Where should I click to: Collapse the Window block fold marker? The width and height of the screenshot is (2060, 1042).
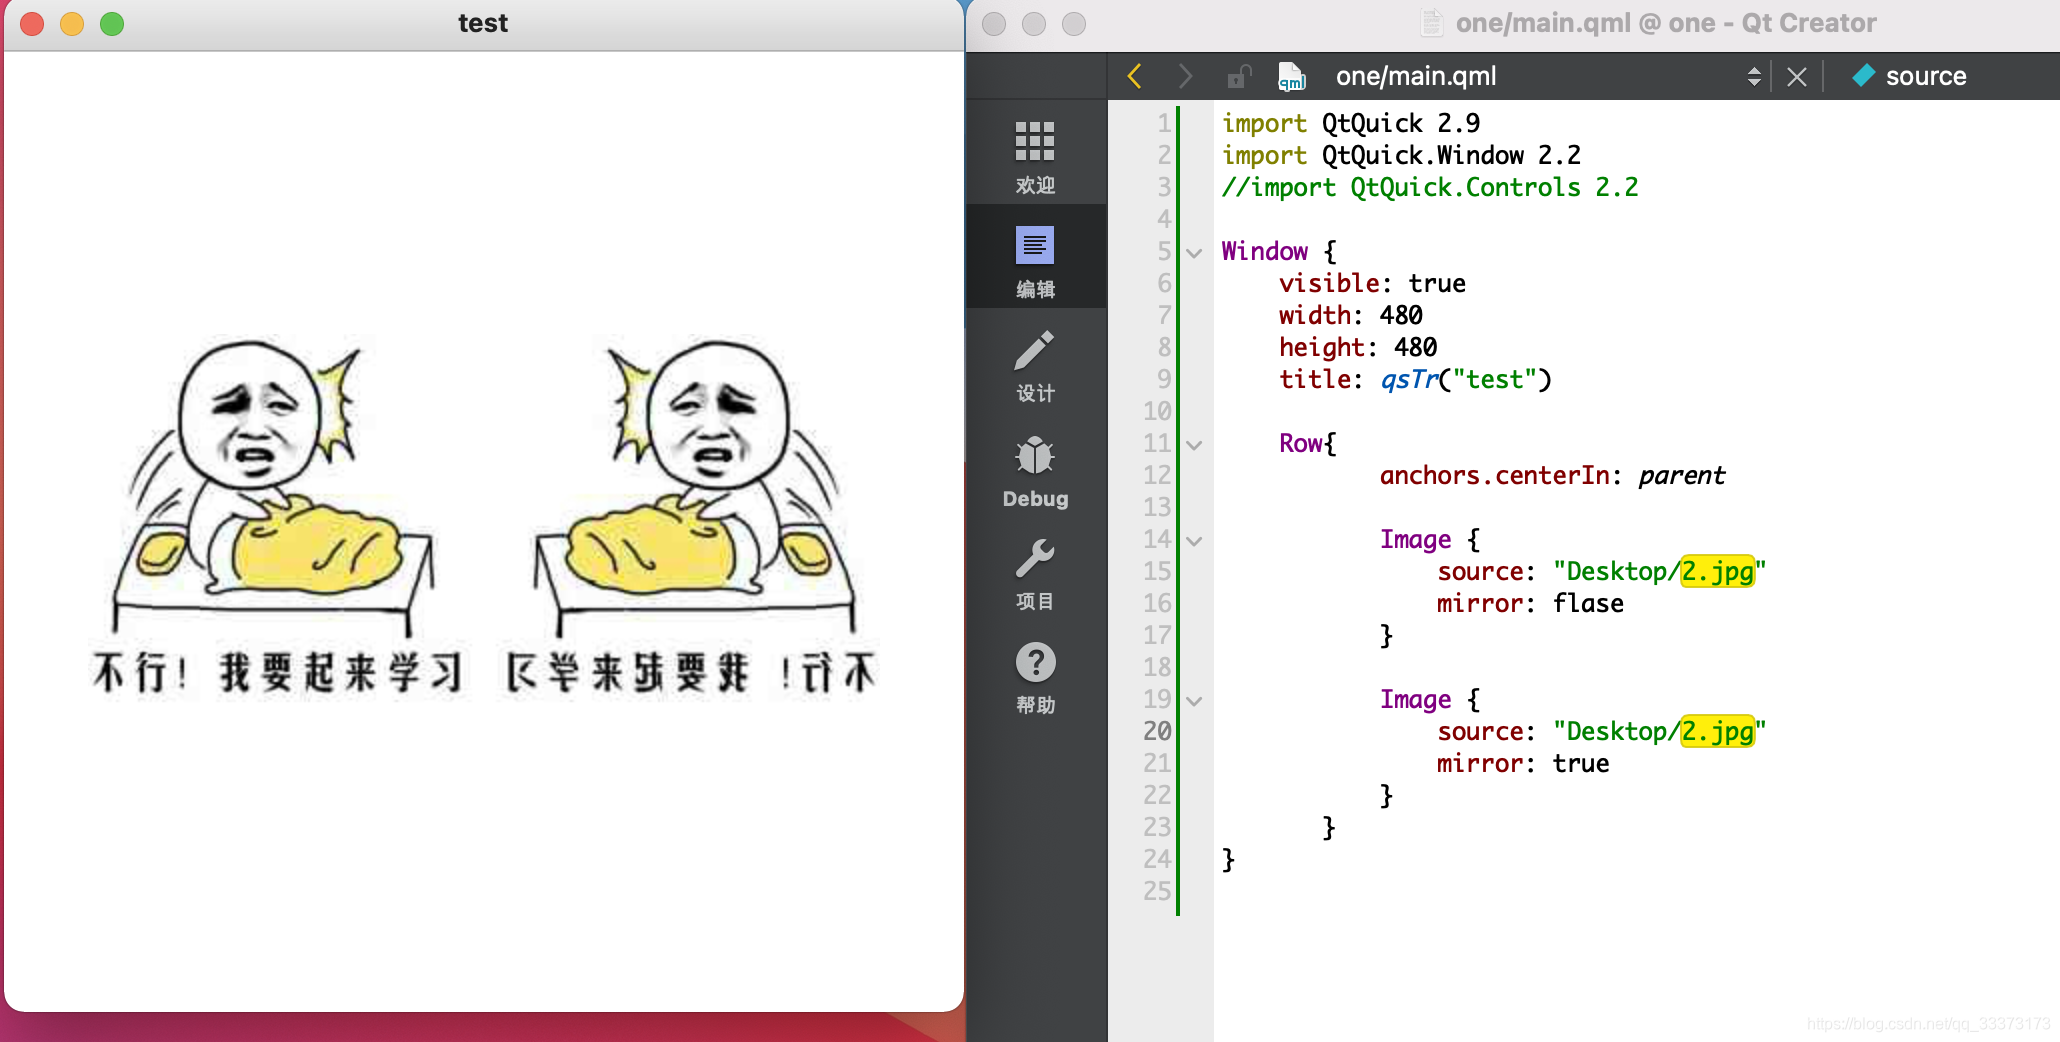pos(1193,253)
